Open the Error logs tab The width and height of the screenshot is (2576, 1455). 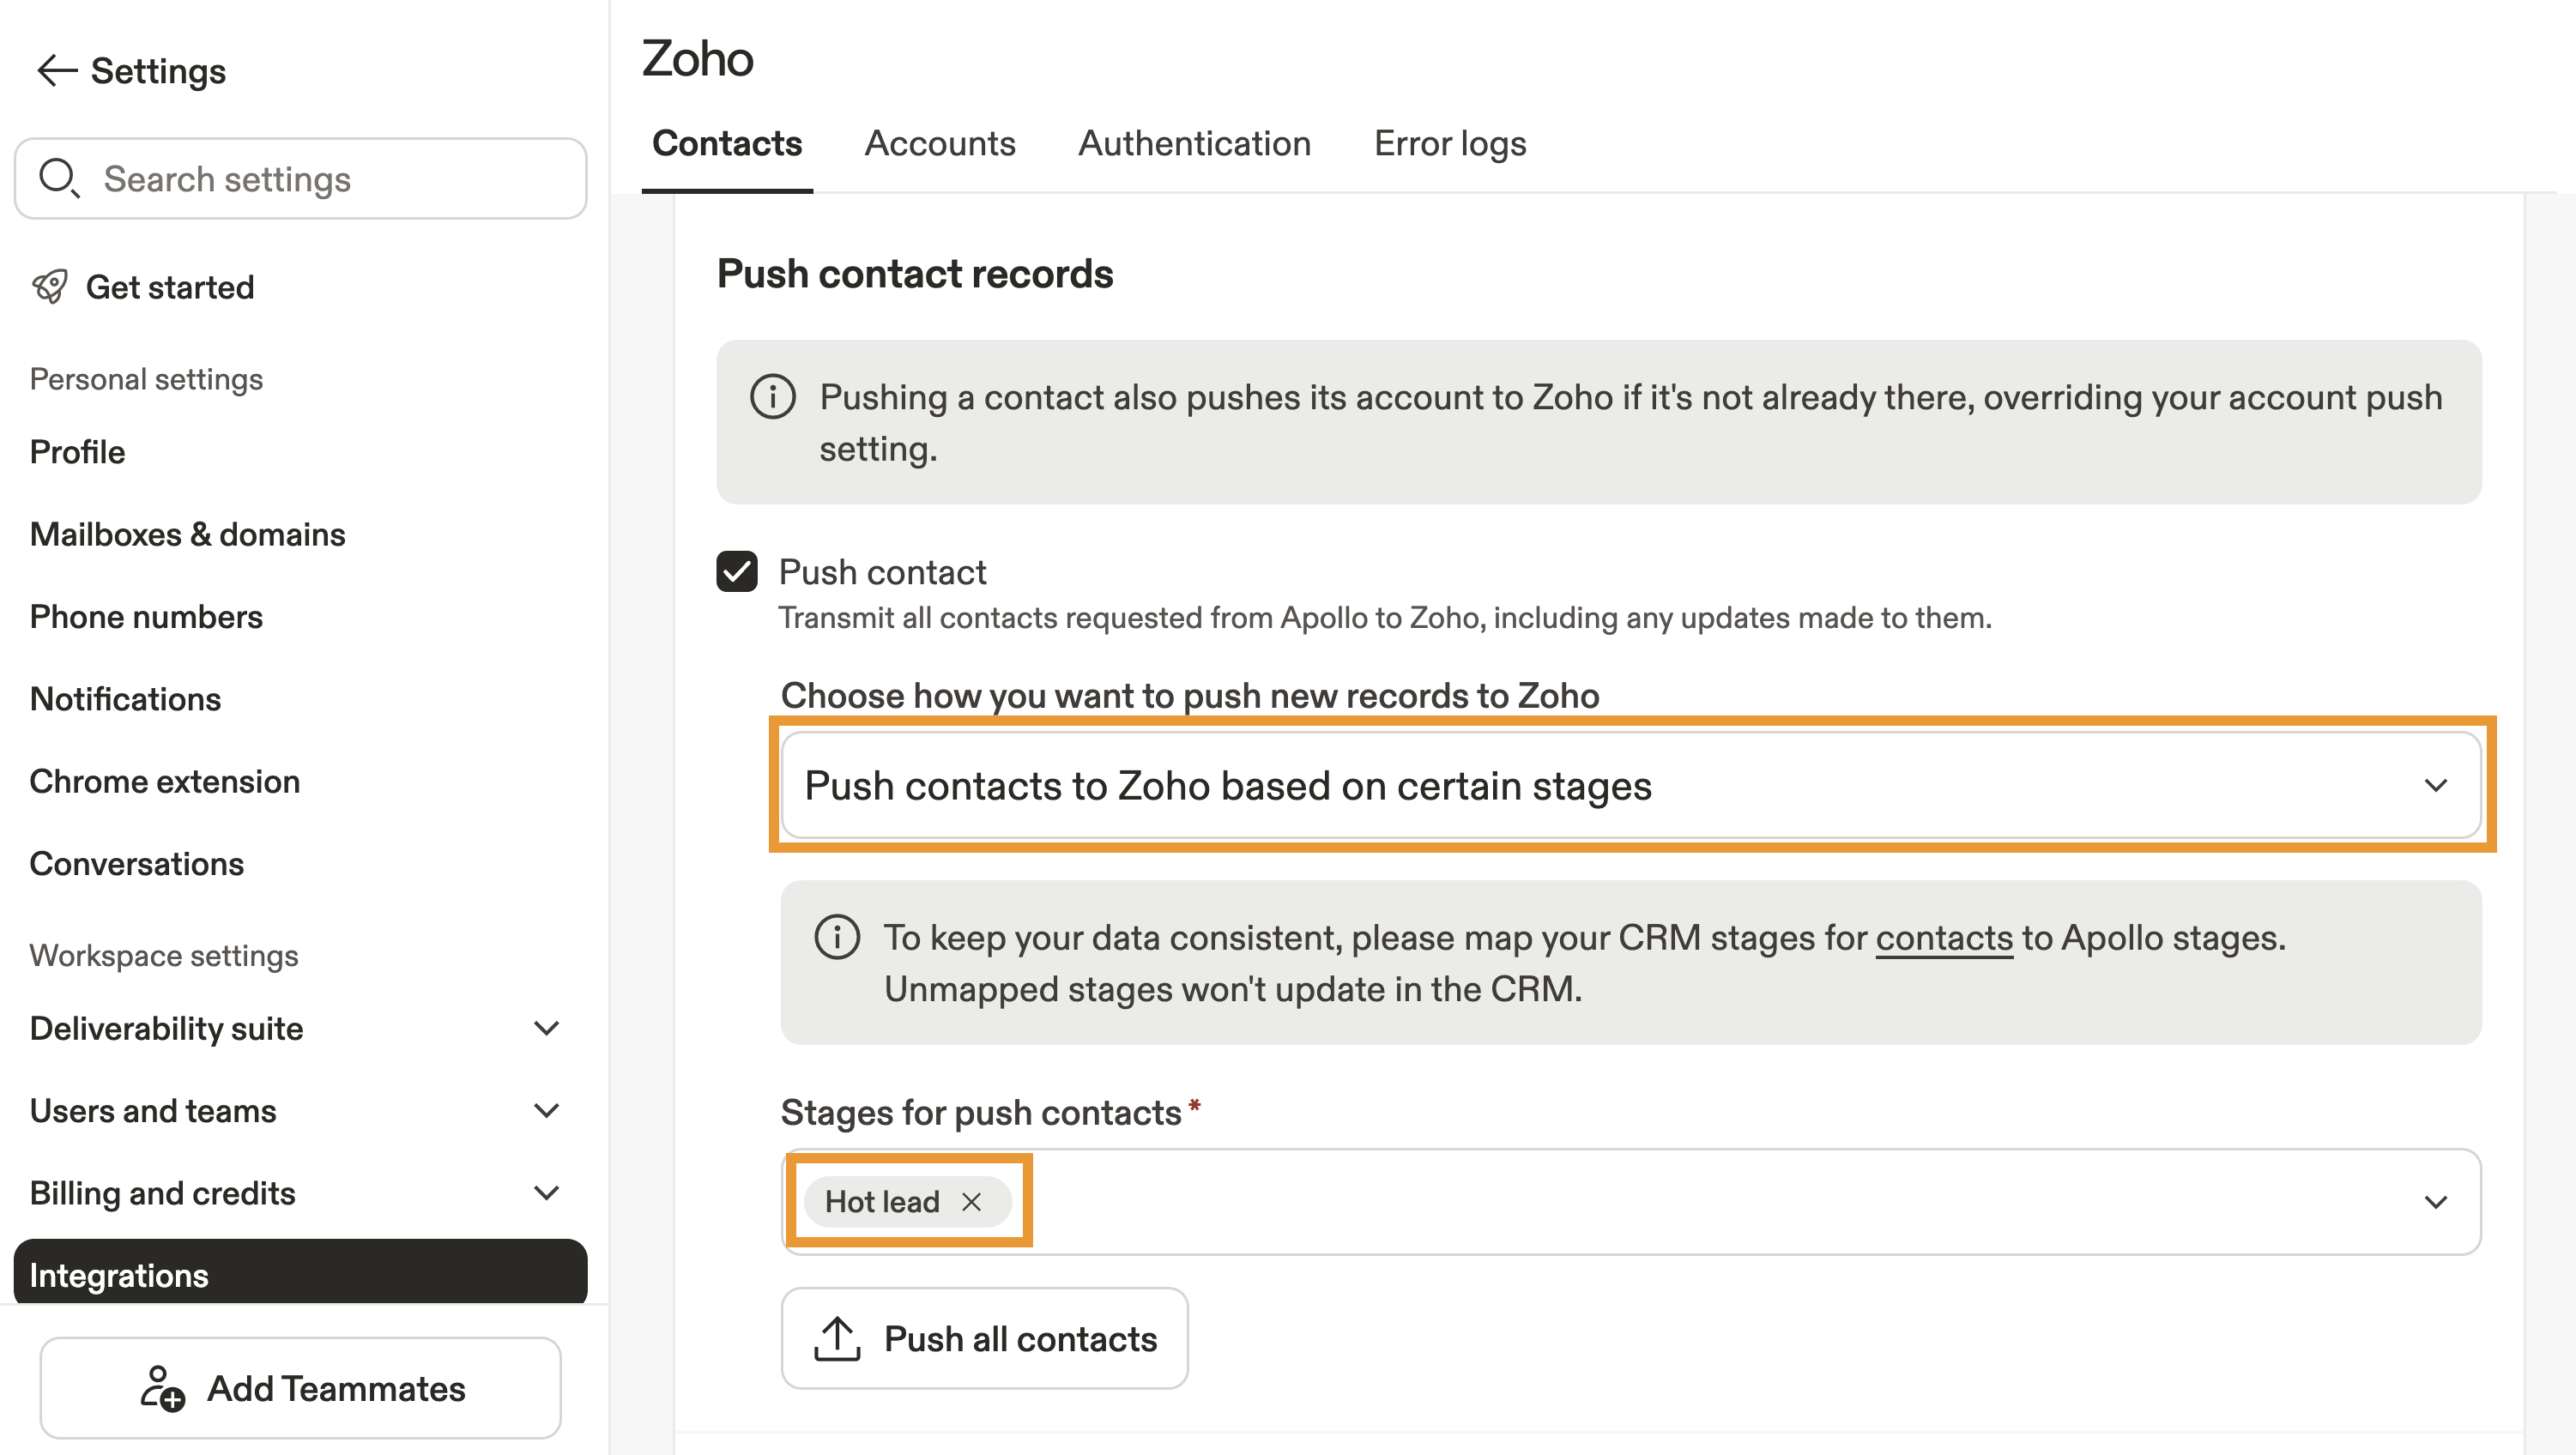tap(1449, 143)
